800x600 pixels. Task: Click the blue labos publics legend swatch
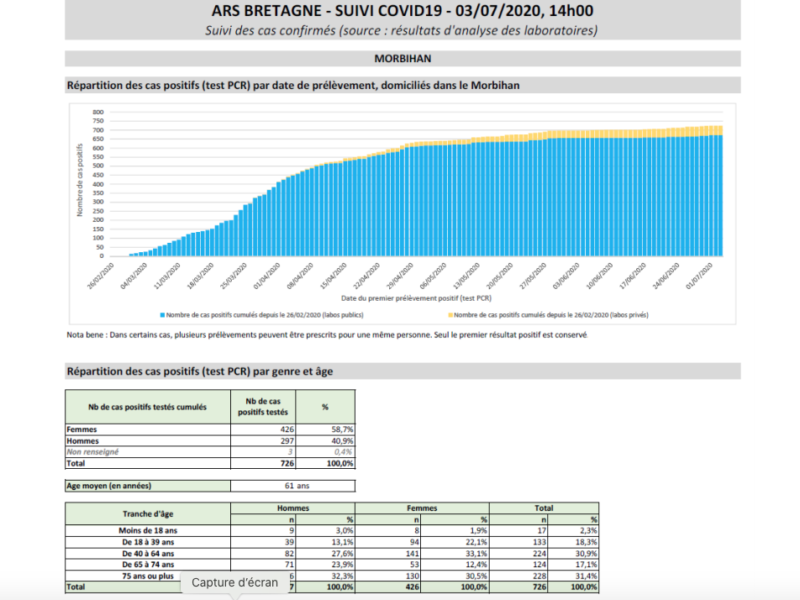click(x=163, y=315)
